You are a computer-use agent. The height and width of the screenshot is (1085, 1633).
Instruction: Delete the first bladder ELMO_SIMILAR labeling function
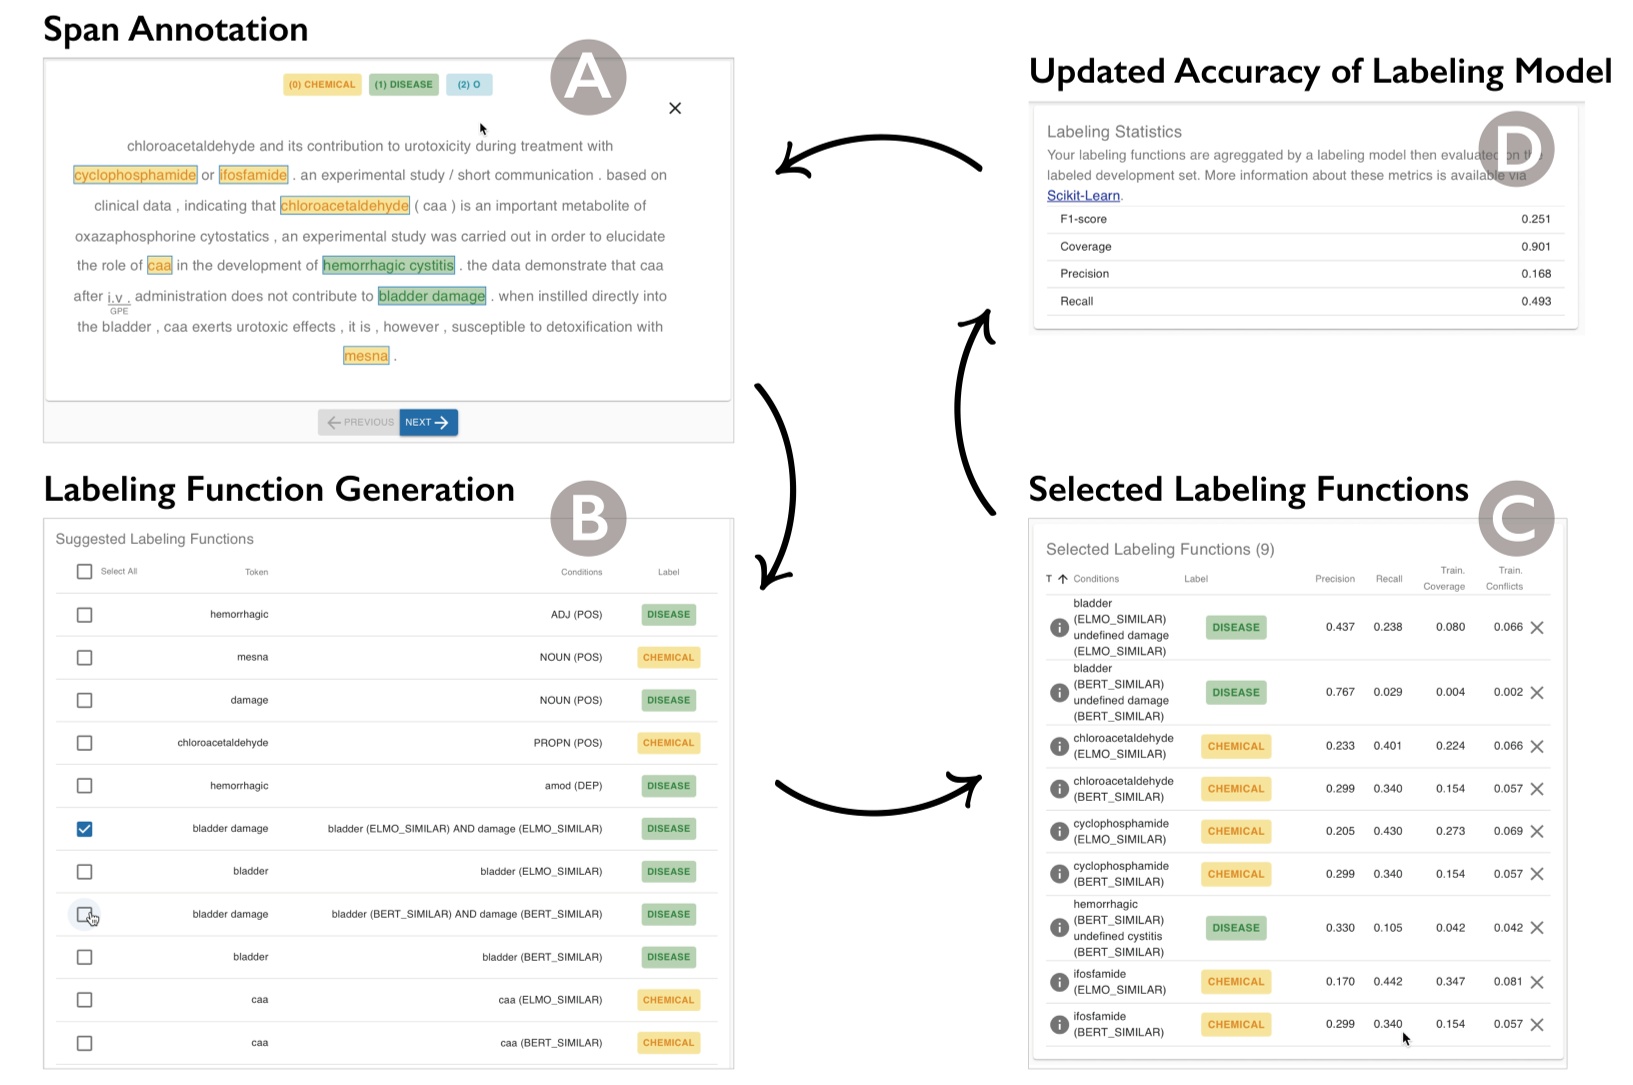(x=1537, y=628)
